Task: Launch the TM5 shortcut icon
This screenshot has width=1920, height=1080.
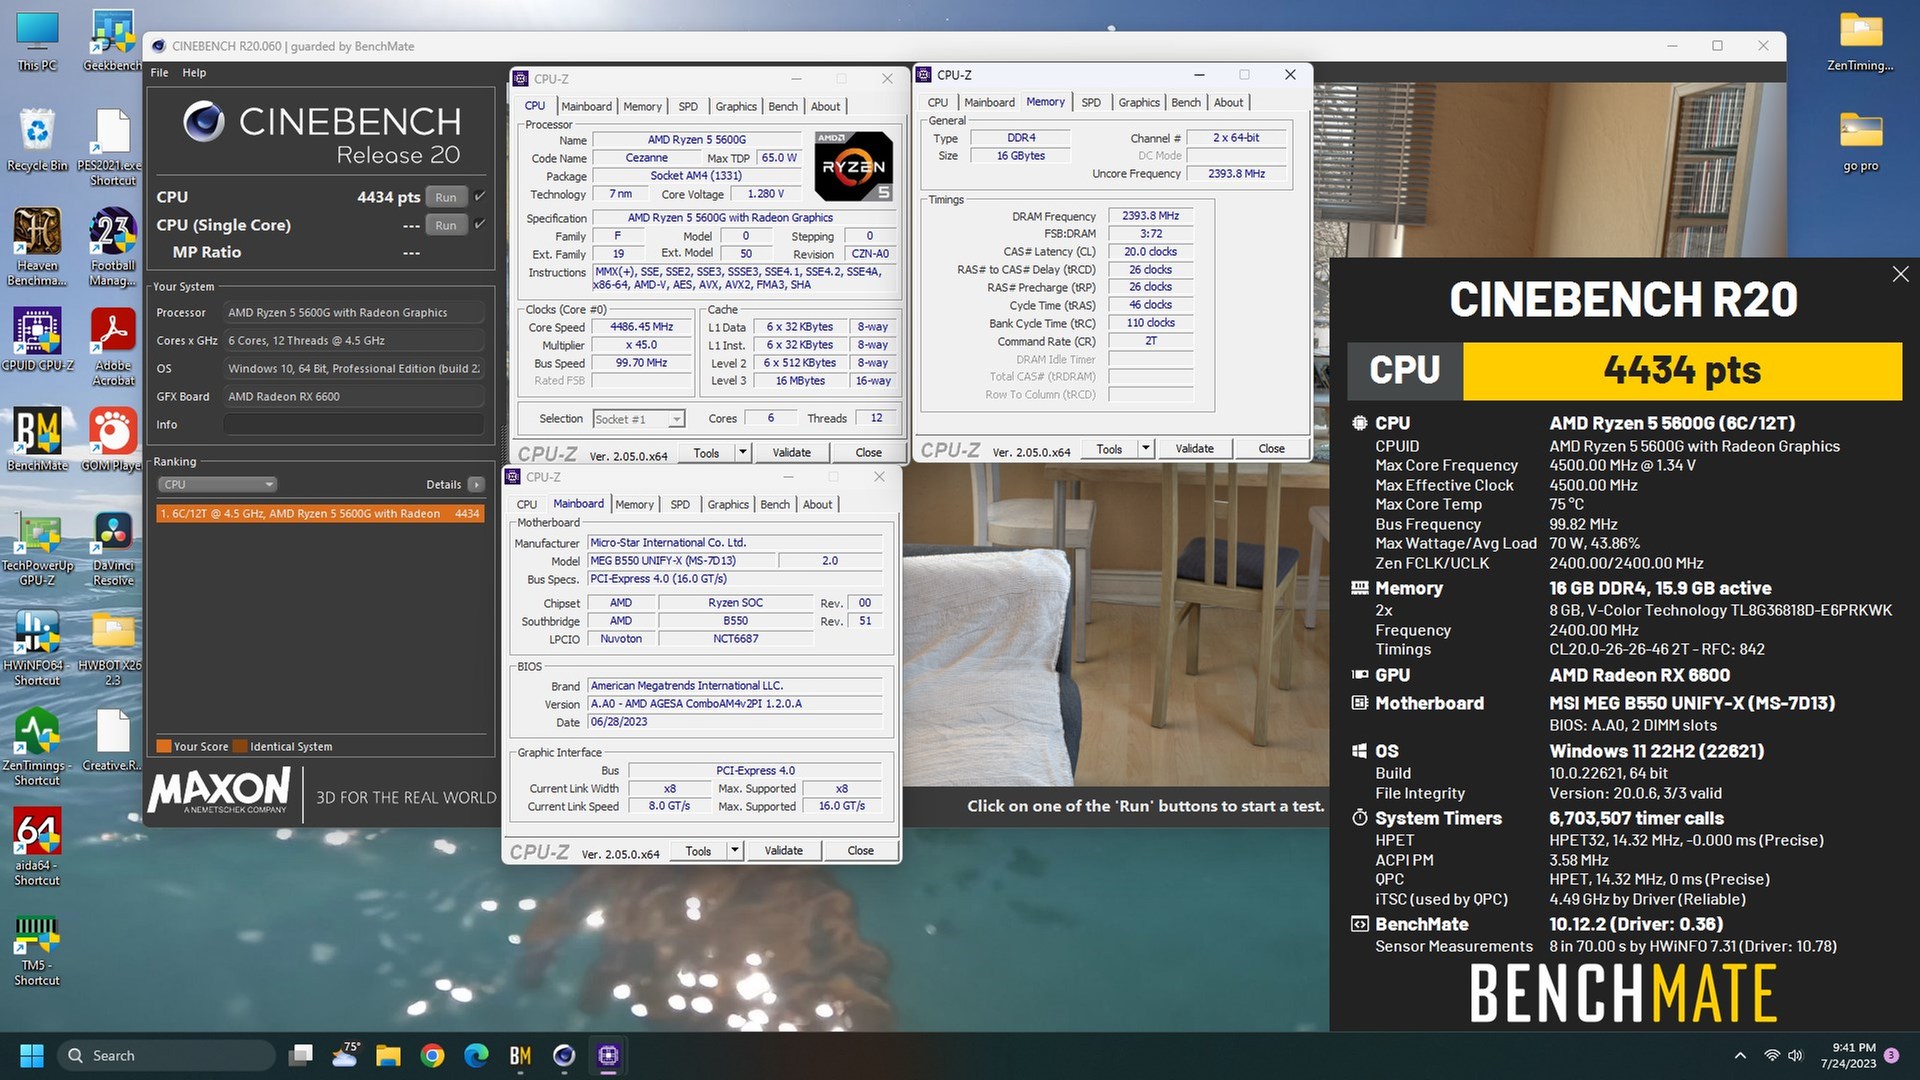Action: click(x=37, y=950)
